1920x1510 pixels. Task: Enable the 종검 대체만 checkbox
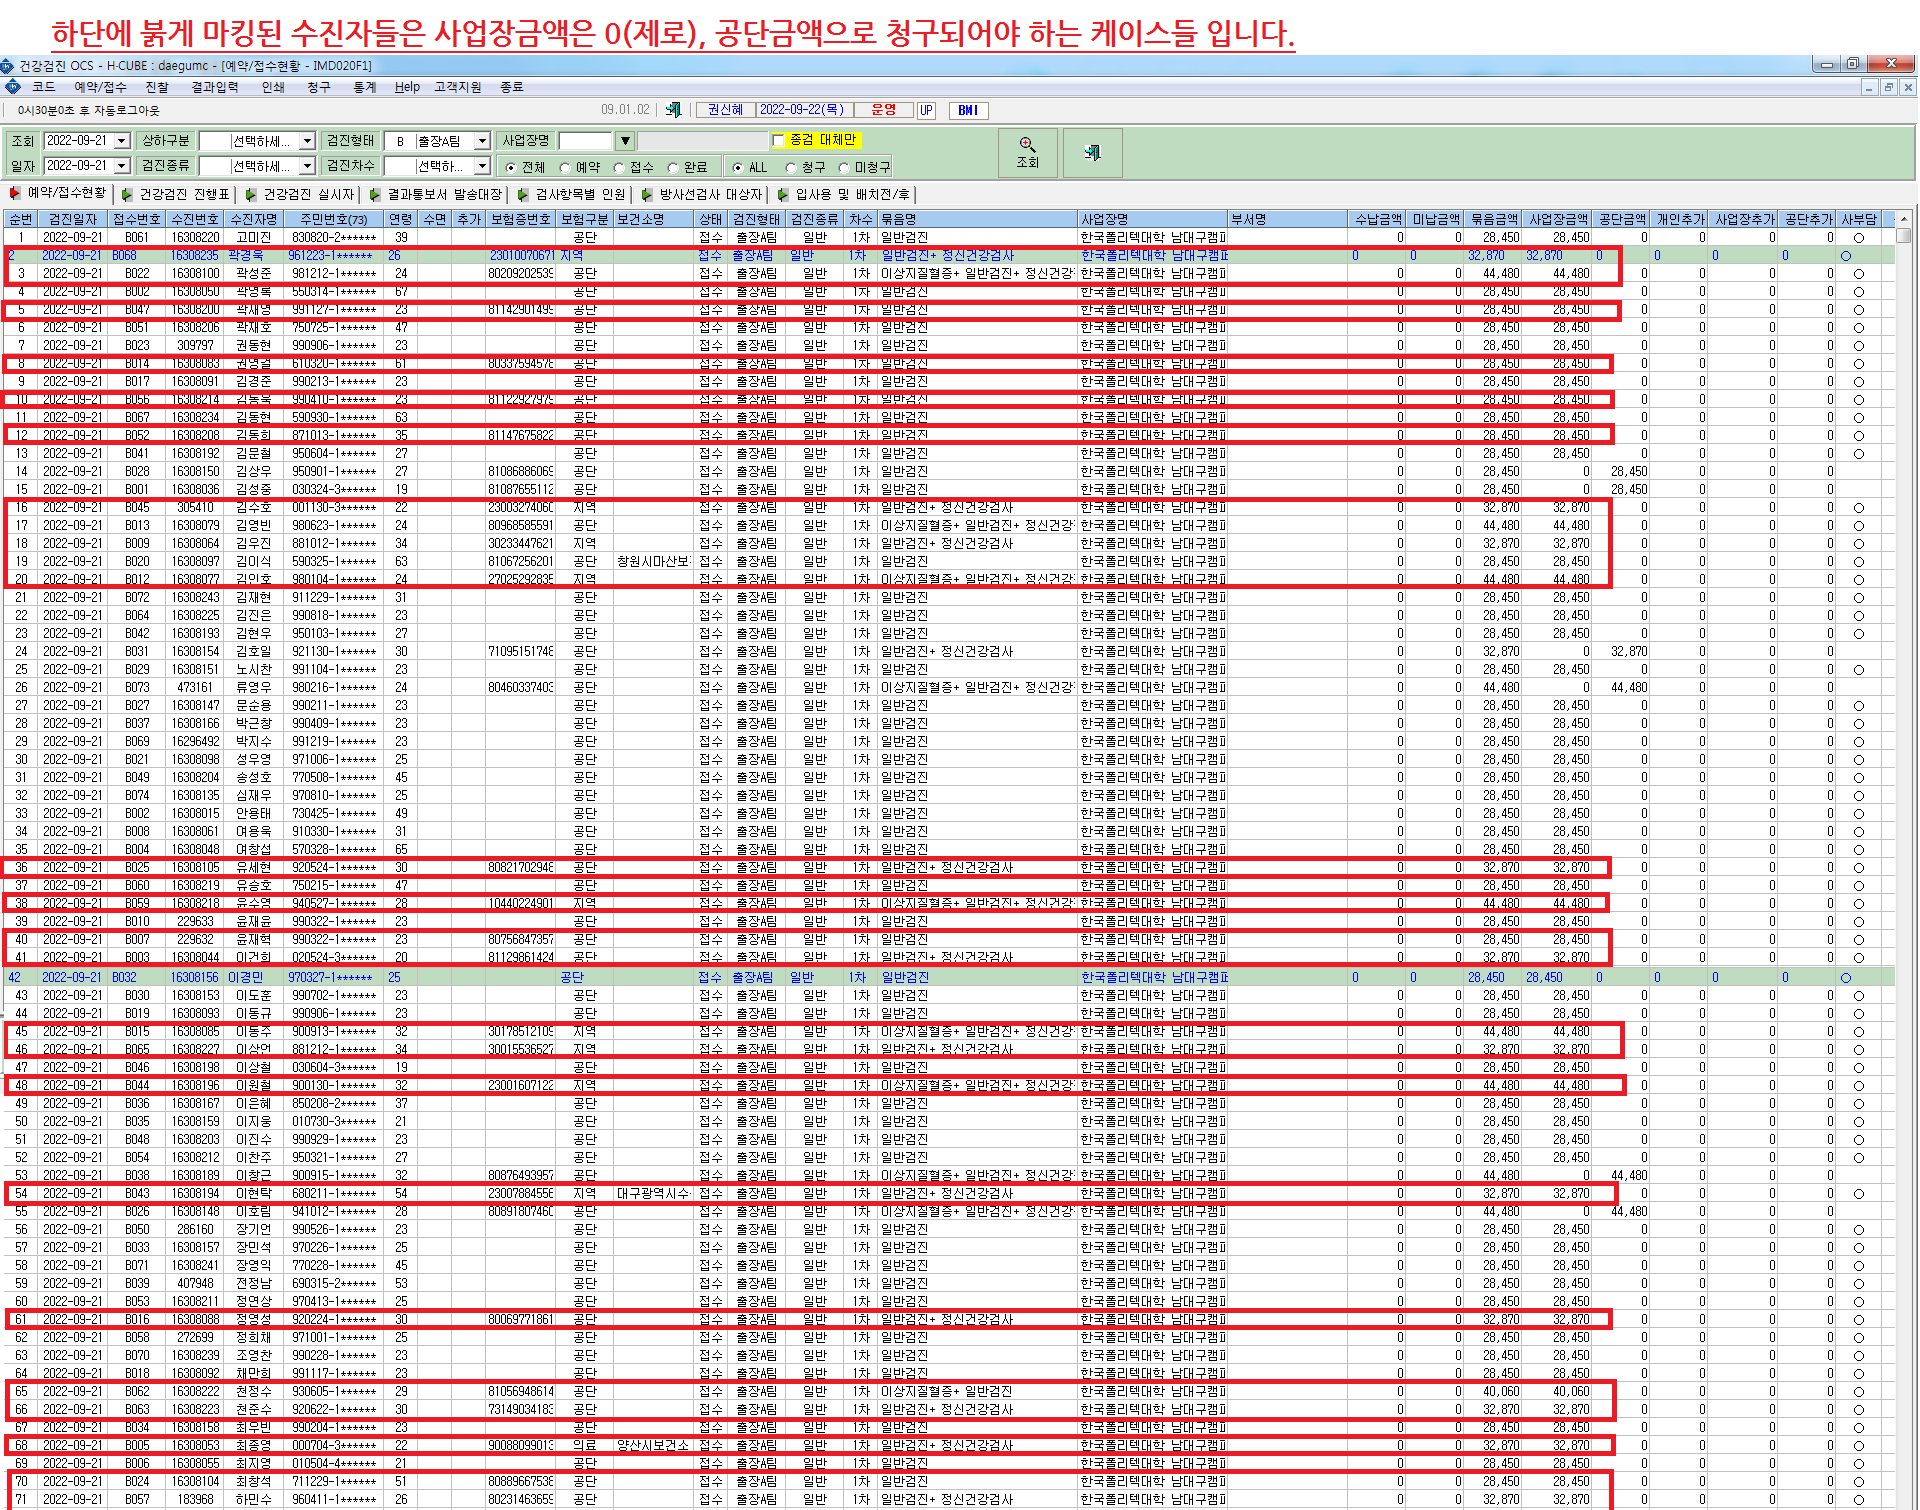(x=778, y=140)
